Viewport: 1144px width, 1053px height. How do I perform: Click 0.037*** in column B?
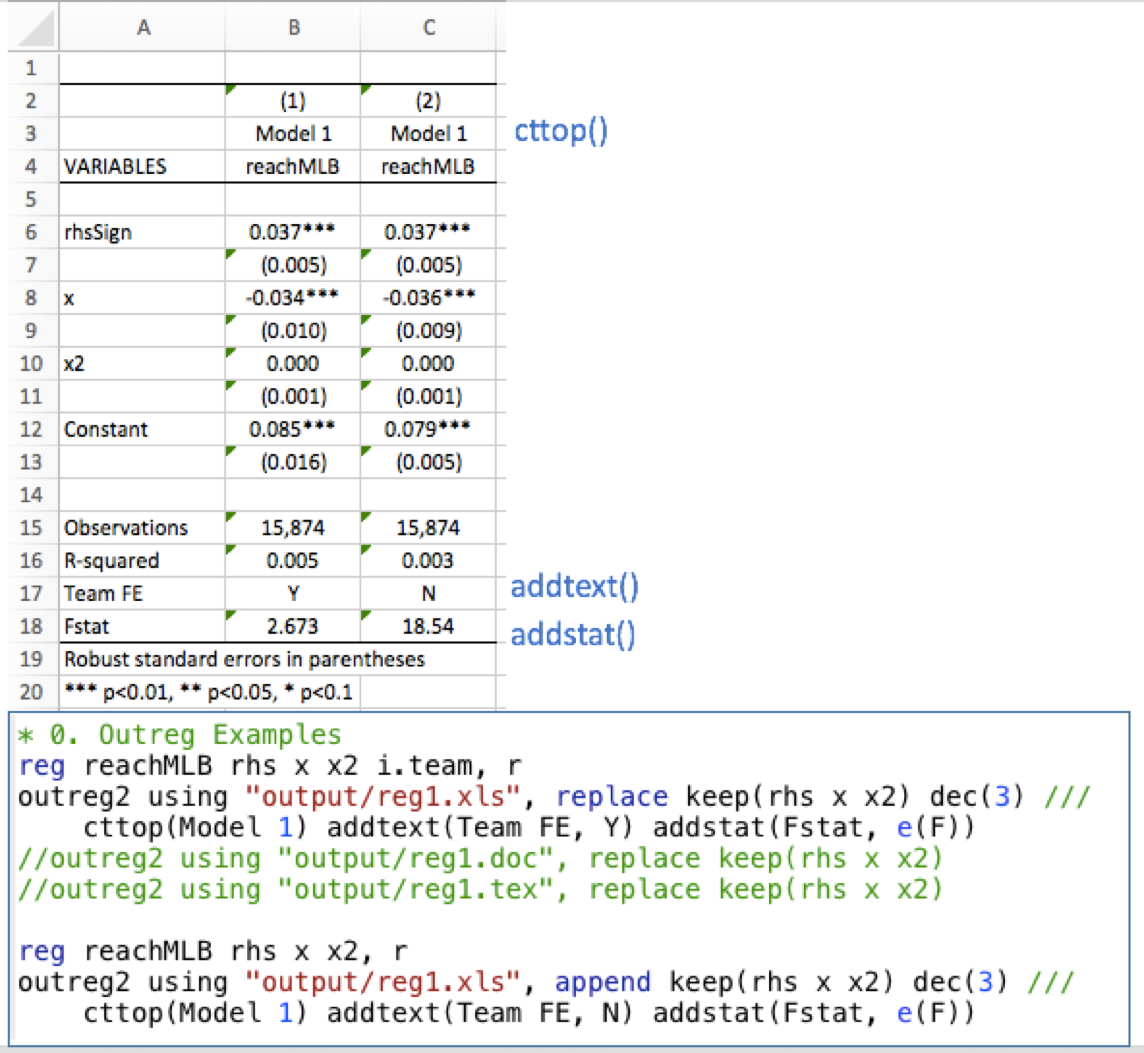click(x=293, y=232)
